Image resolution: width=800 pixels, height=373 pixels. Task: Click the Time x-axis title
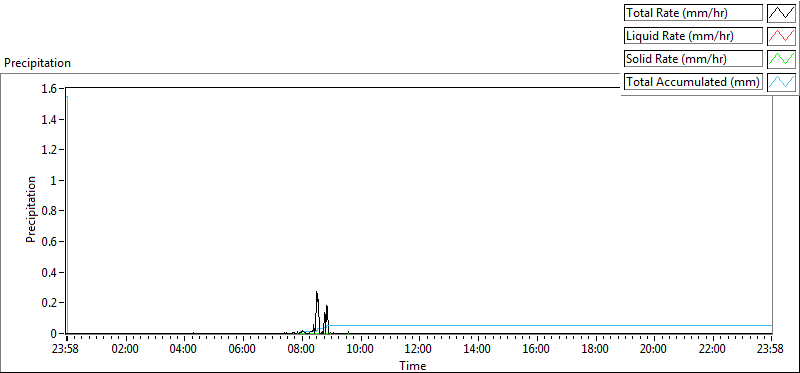pos(413,365)
